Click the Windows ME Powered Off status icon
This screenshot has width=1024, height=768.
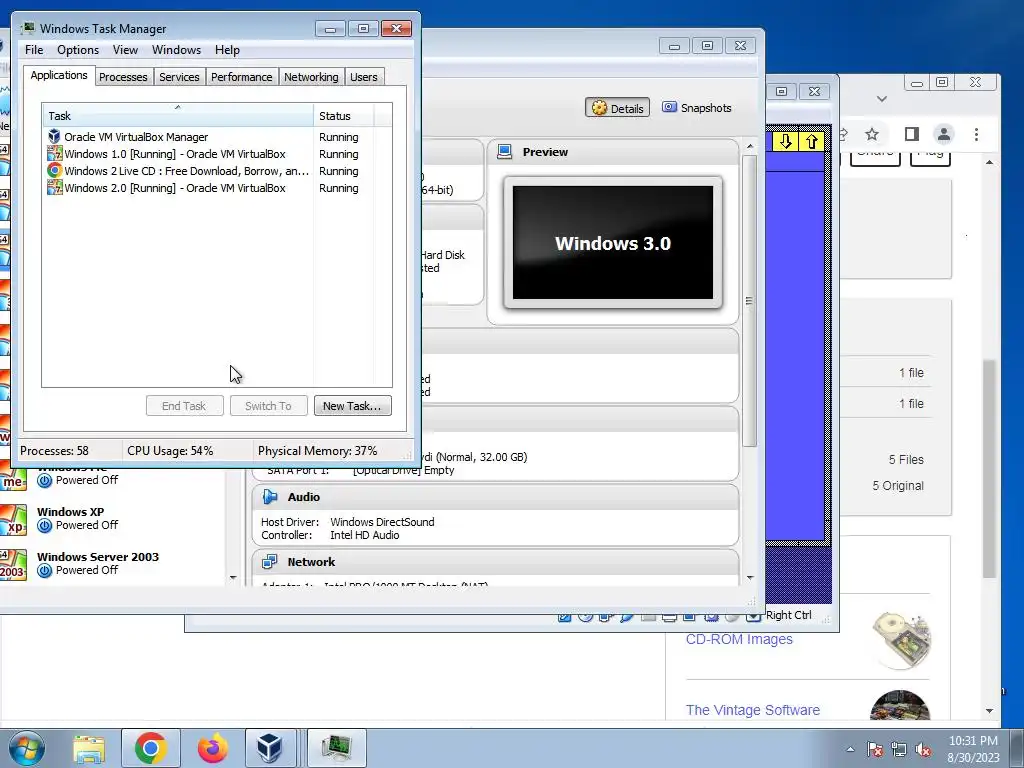[x=44, y=481]
